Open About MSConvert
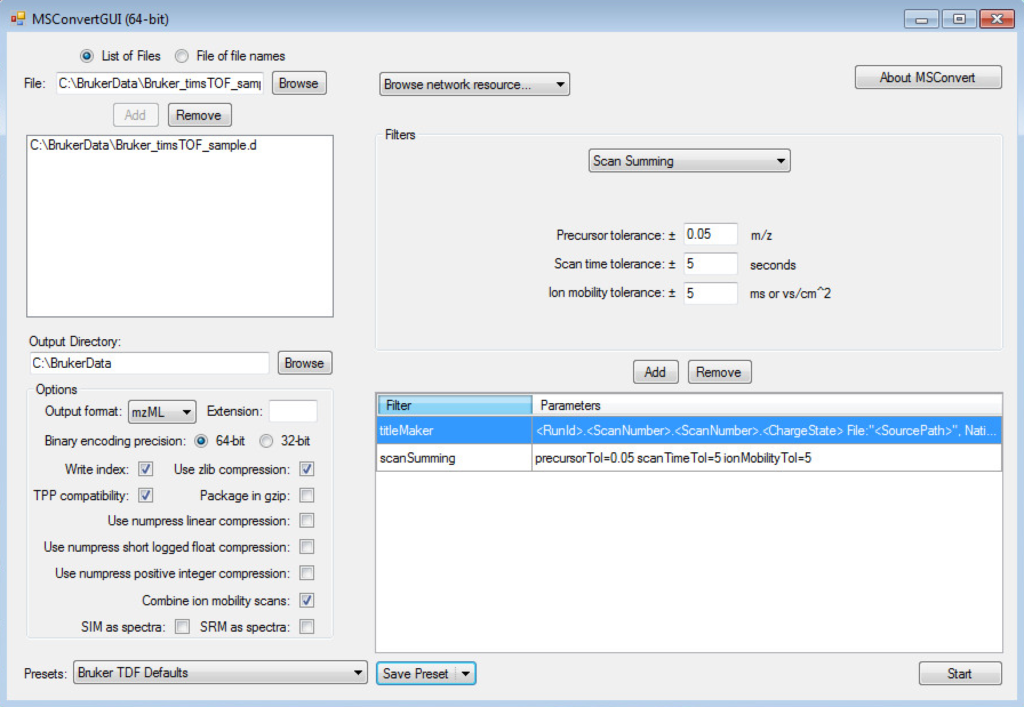 pos(928,77)
